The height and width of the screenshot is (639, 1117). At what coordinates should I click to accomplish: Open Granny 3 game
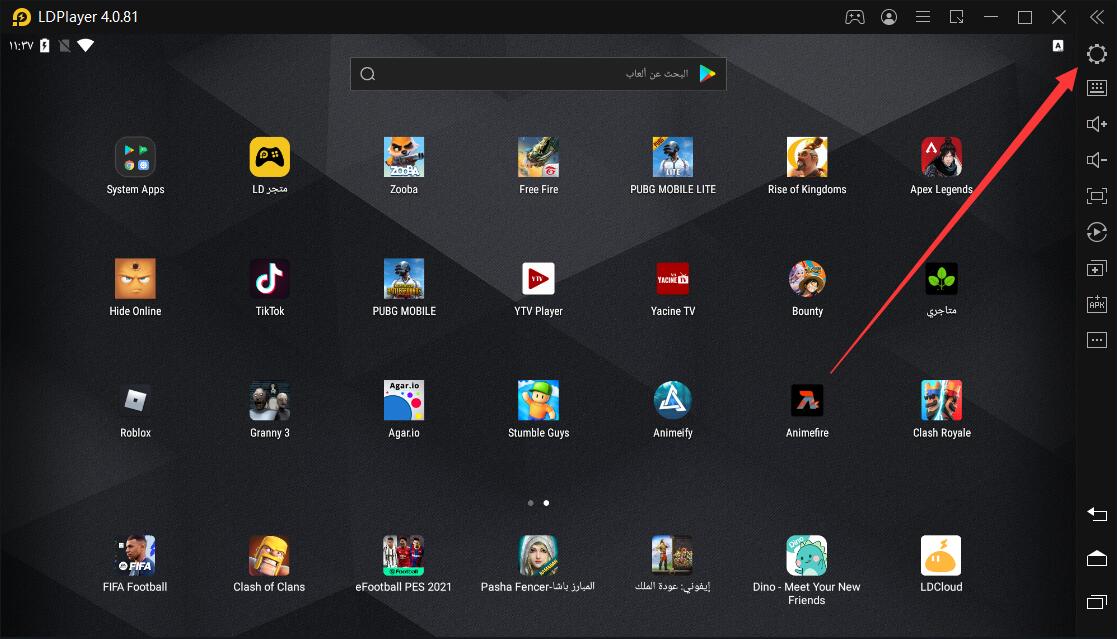pyautogui.click(x=269, y=400)
